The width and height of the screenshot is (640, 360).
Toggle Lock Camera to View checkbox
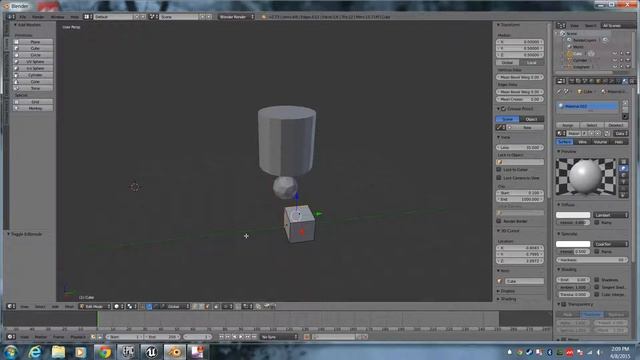point(499,178)
